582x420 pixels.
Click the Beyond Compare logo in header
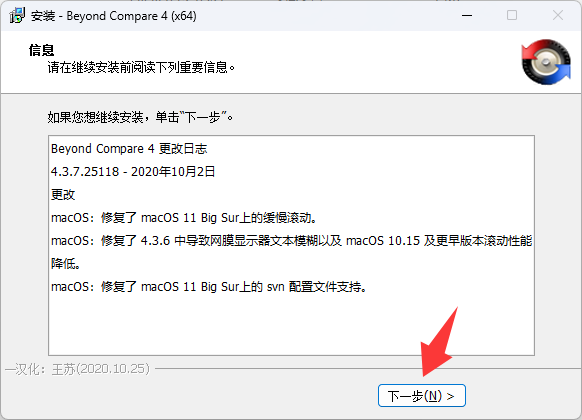546,62
